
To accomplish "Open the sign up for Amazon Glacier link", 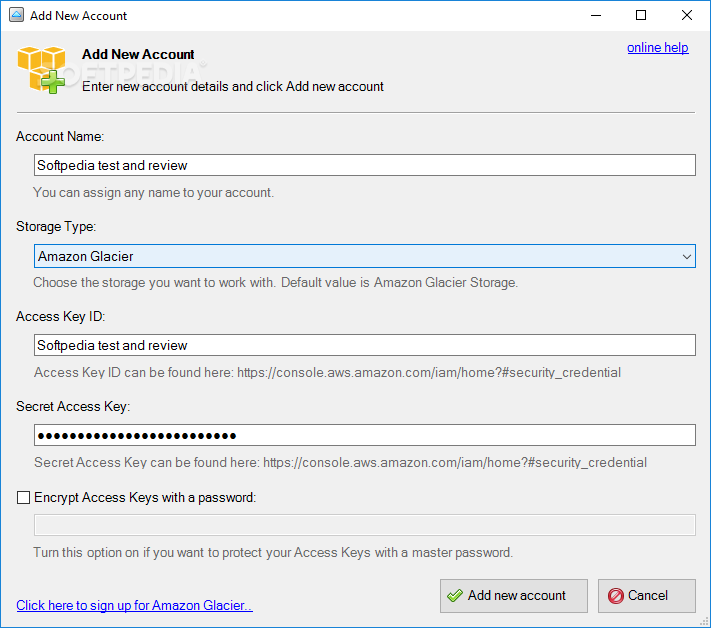I will [x=134, y=605].
